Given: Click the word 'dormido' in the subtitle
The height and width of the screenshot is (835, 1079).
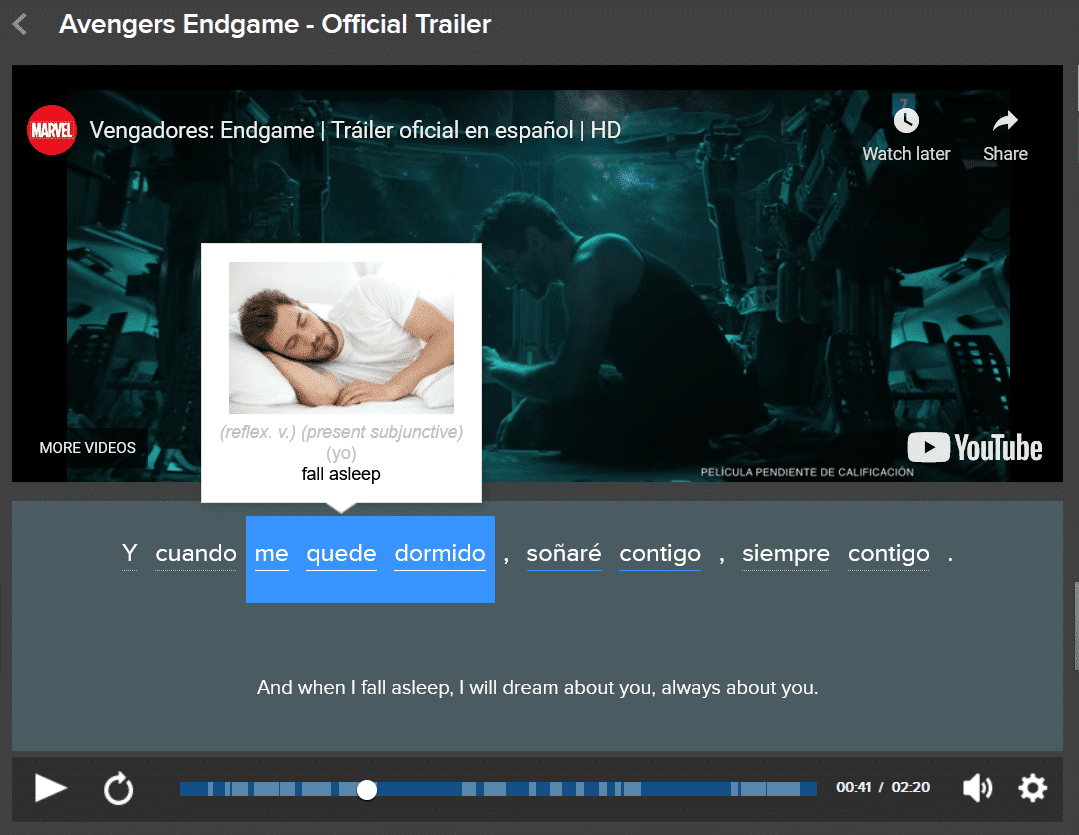Looking at the screenshot, I should point(440,553).
